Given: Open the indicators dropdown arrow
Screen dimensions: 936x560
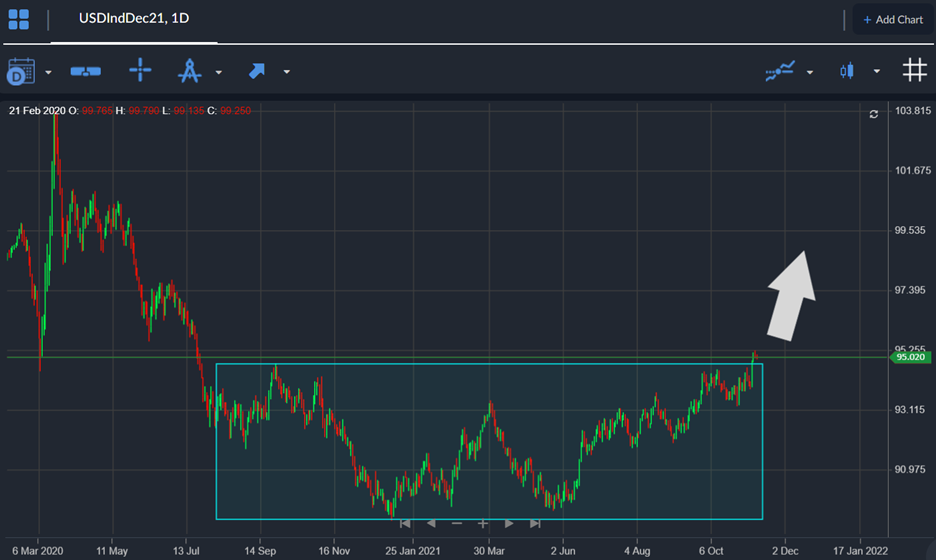Looking at the screenshot, I should click(x=810, y=72).
